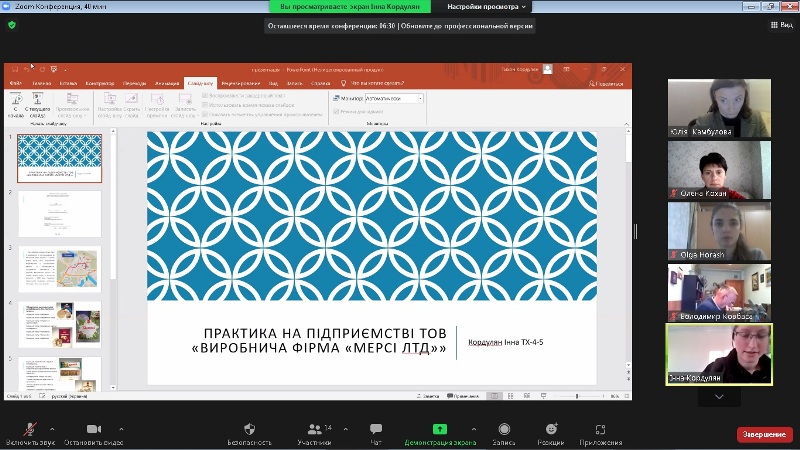Image resolution: width=800 pixels, height=450 pixels.
Task: Click green Демонстрация экрана share icon
Action: click(x=440, y=429)
